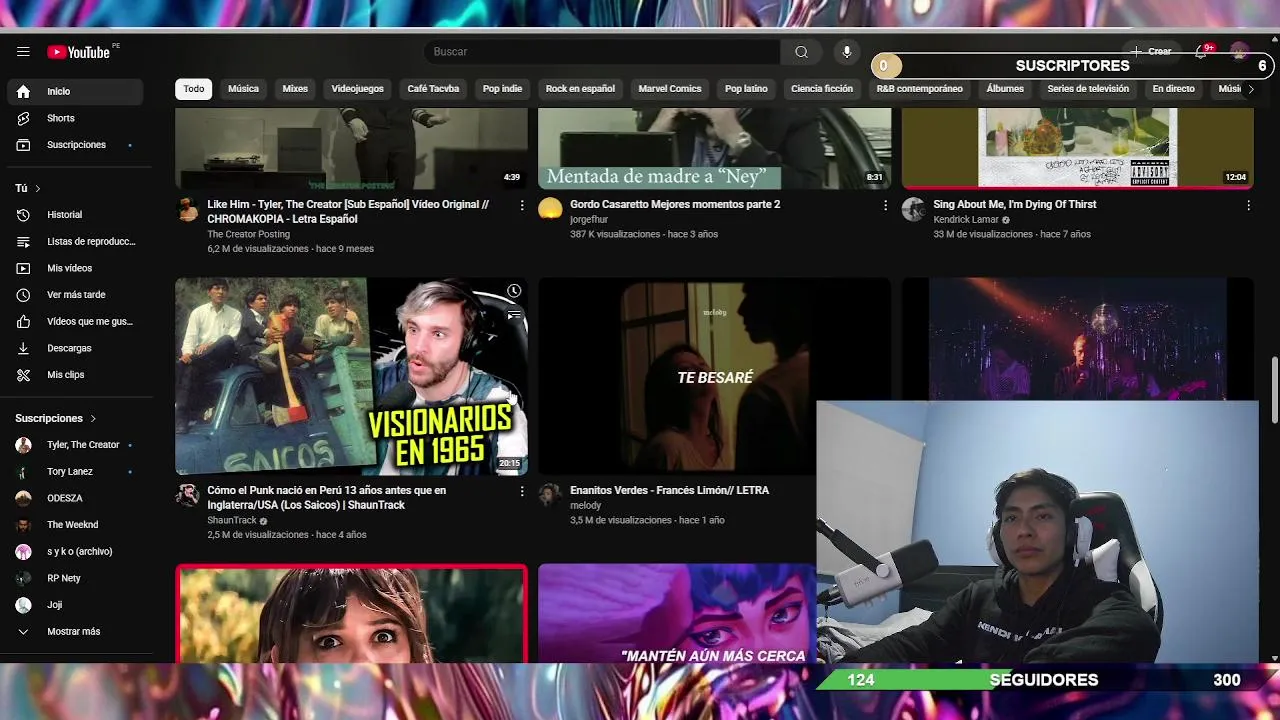Select Marvel Comics chip
The width and height of the screenshot is (1280, 720).
click(x=670, y=89)
